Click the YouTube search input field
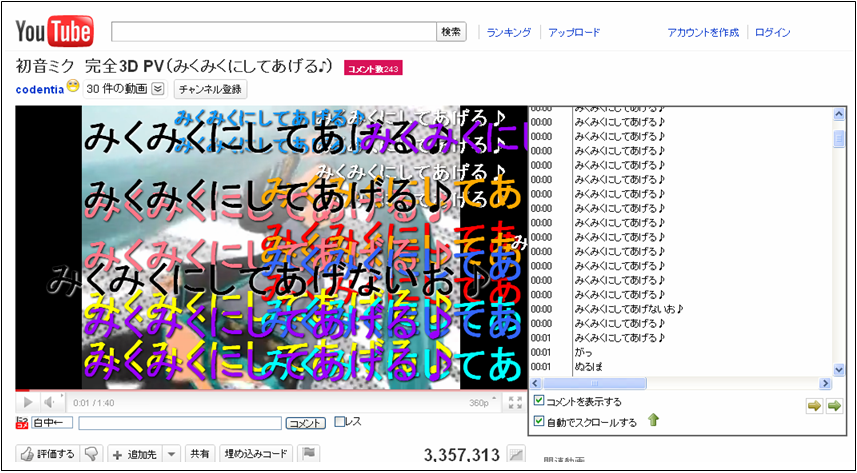The height and width of the screenshot is (473, 857). tap(274, 32)
